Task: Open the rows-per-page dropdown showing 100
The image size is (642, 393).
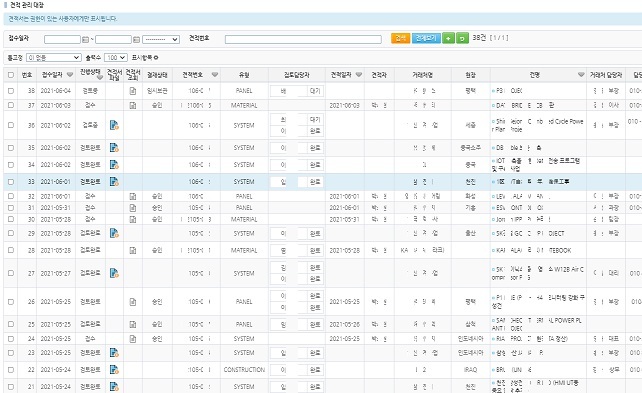Action: [115, 58]
